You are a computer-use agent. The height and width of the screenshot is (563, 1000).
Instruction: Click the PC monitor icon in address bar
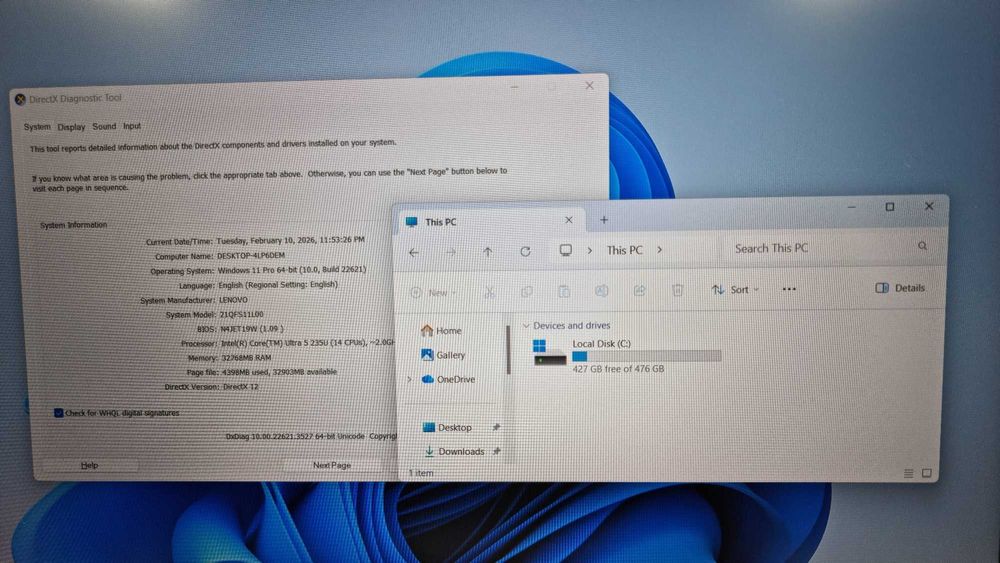click(565, 250)
